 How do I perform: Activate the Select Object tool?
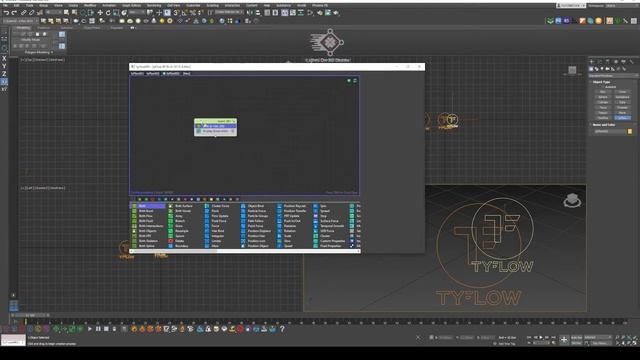[66, 13]
